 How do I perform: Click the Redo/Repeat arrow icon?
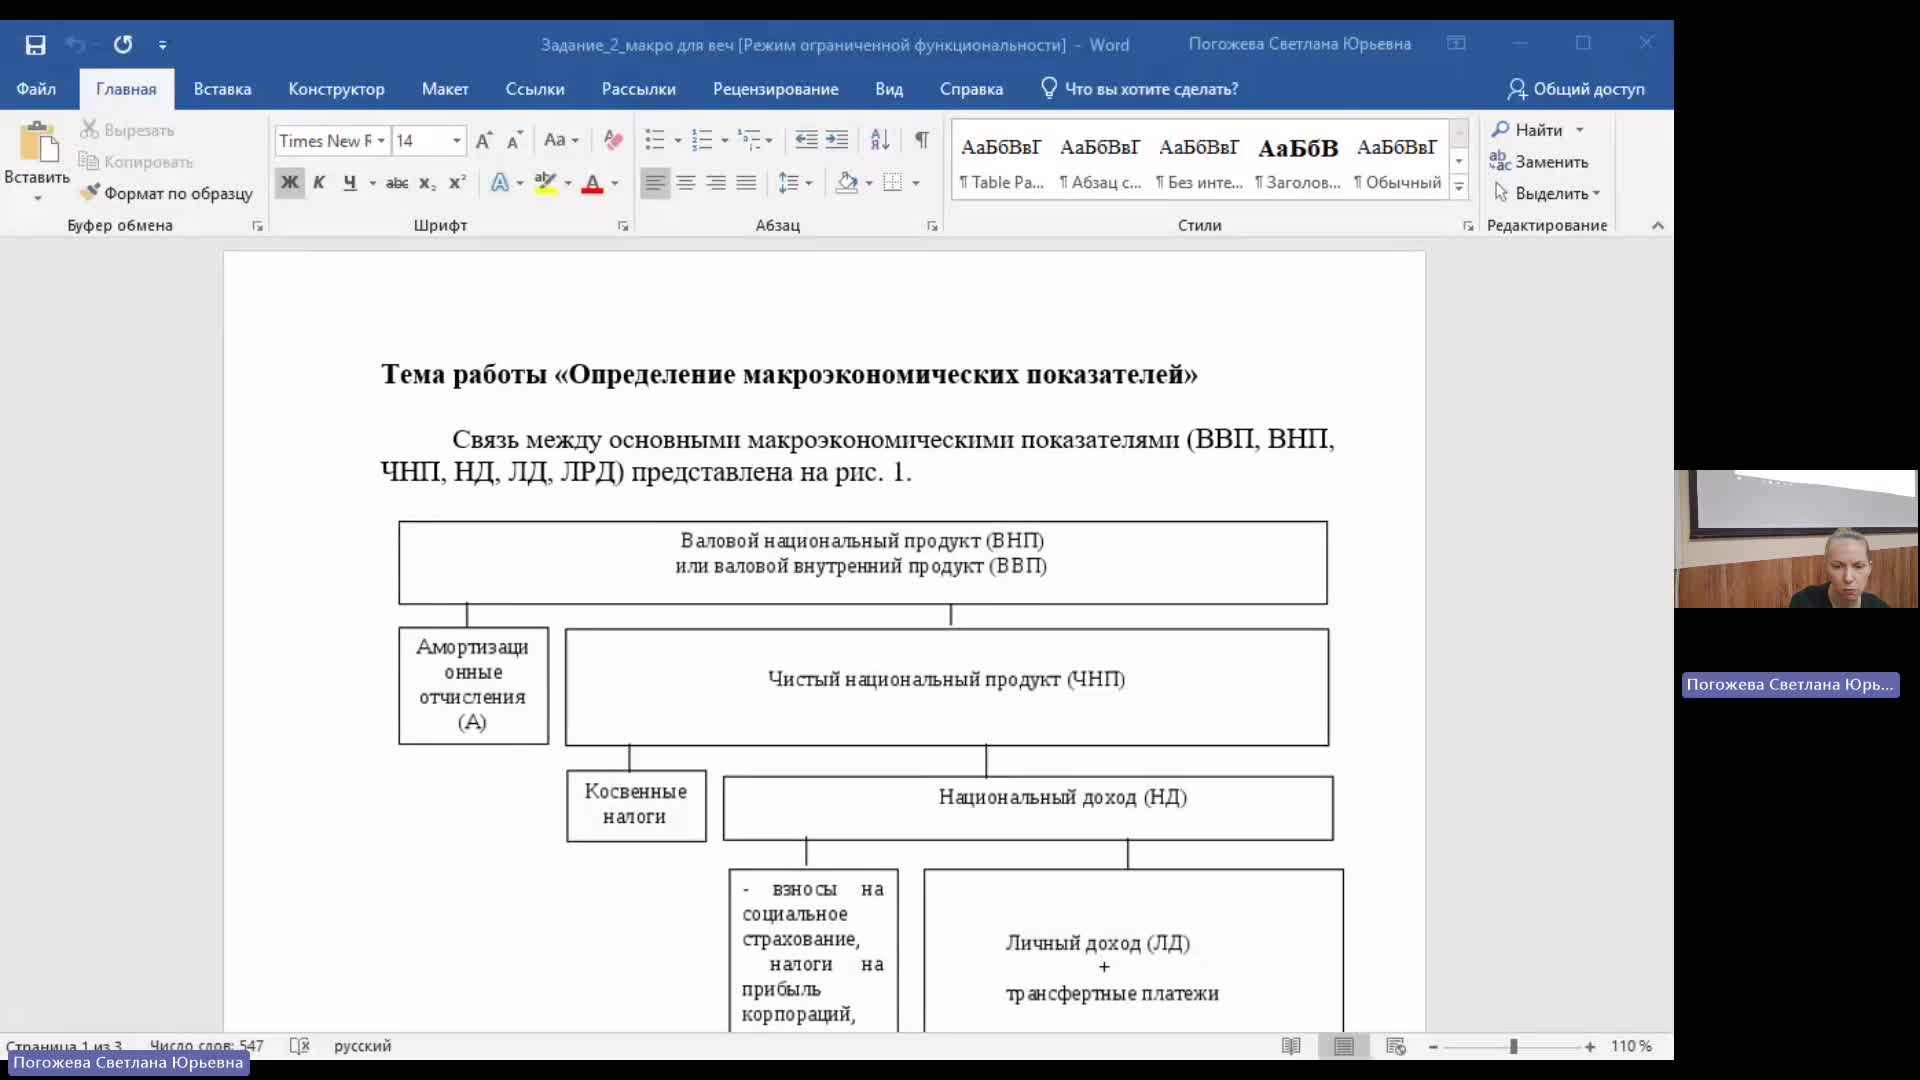[123, 45]
